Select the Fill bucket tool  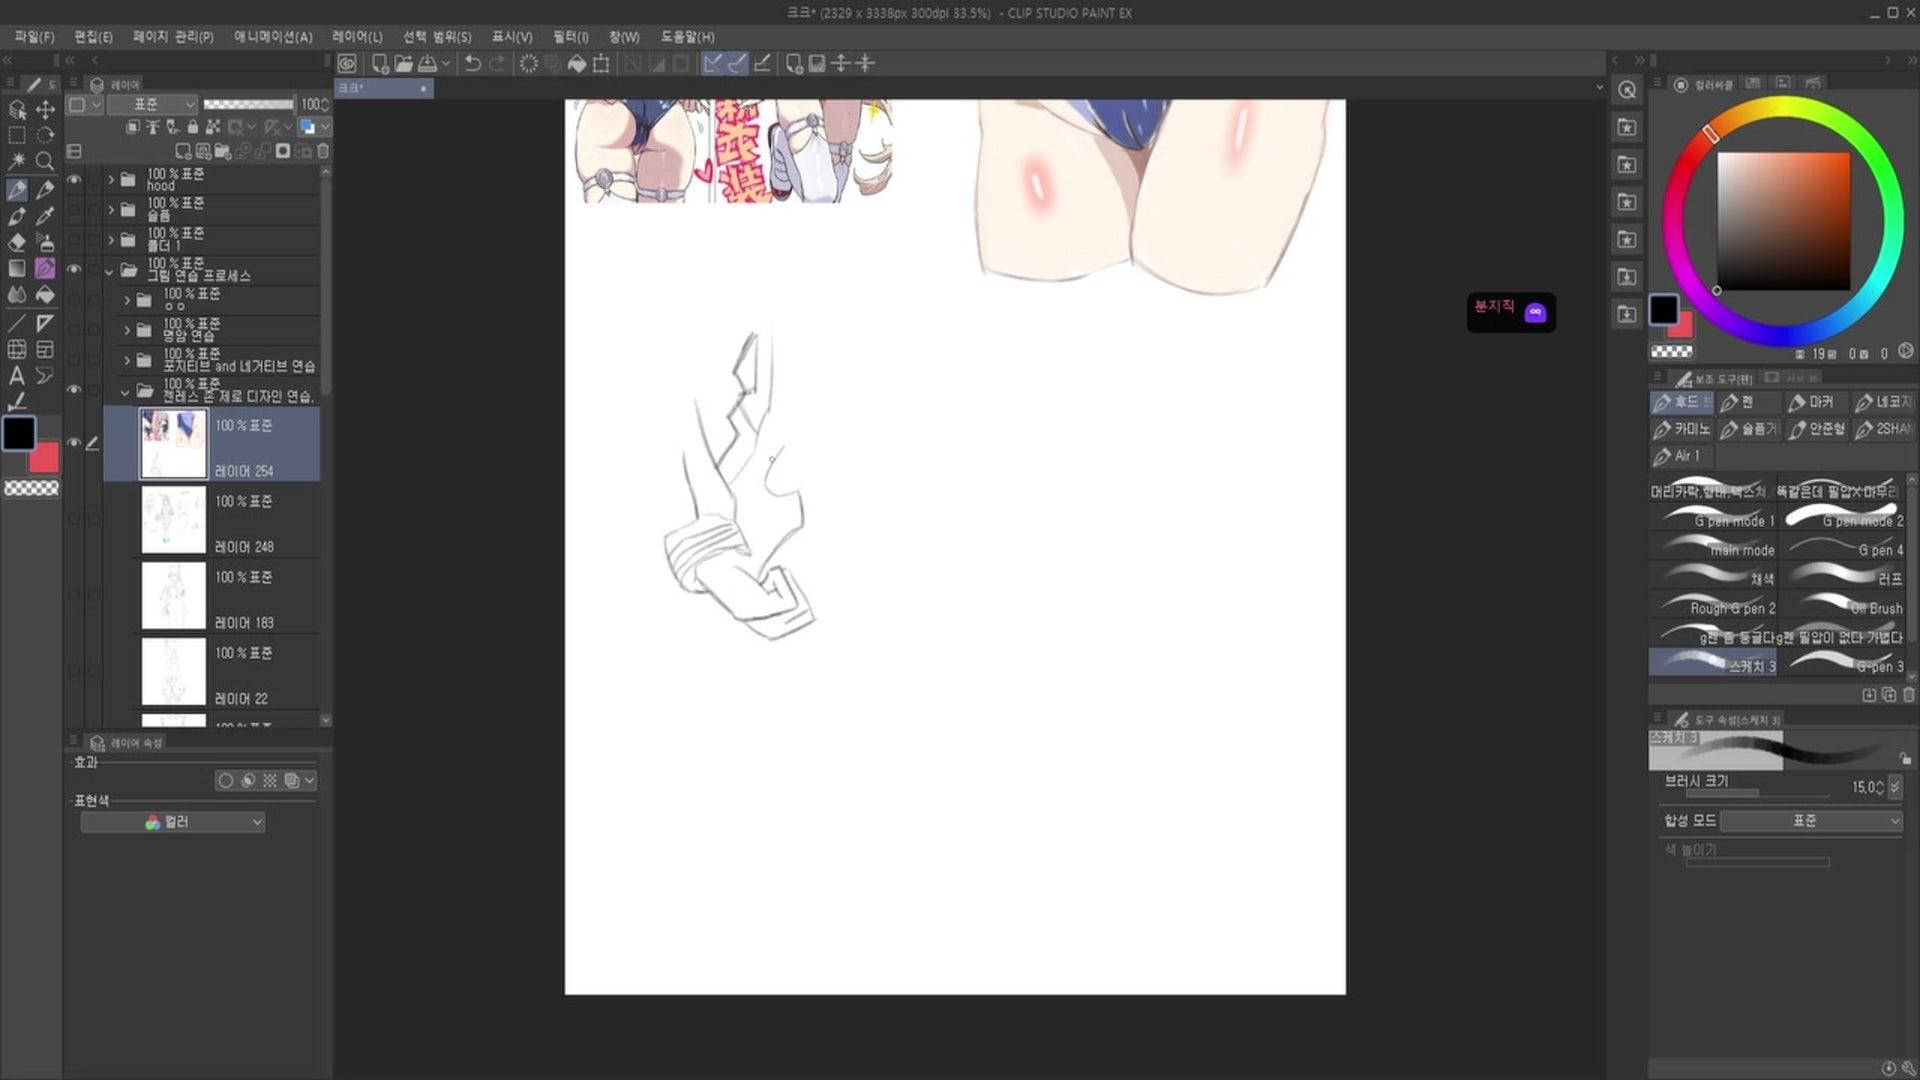pyautogui.click(x=45, y=295)
